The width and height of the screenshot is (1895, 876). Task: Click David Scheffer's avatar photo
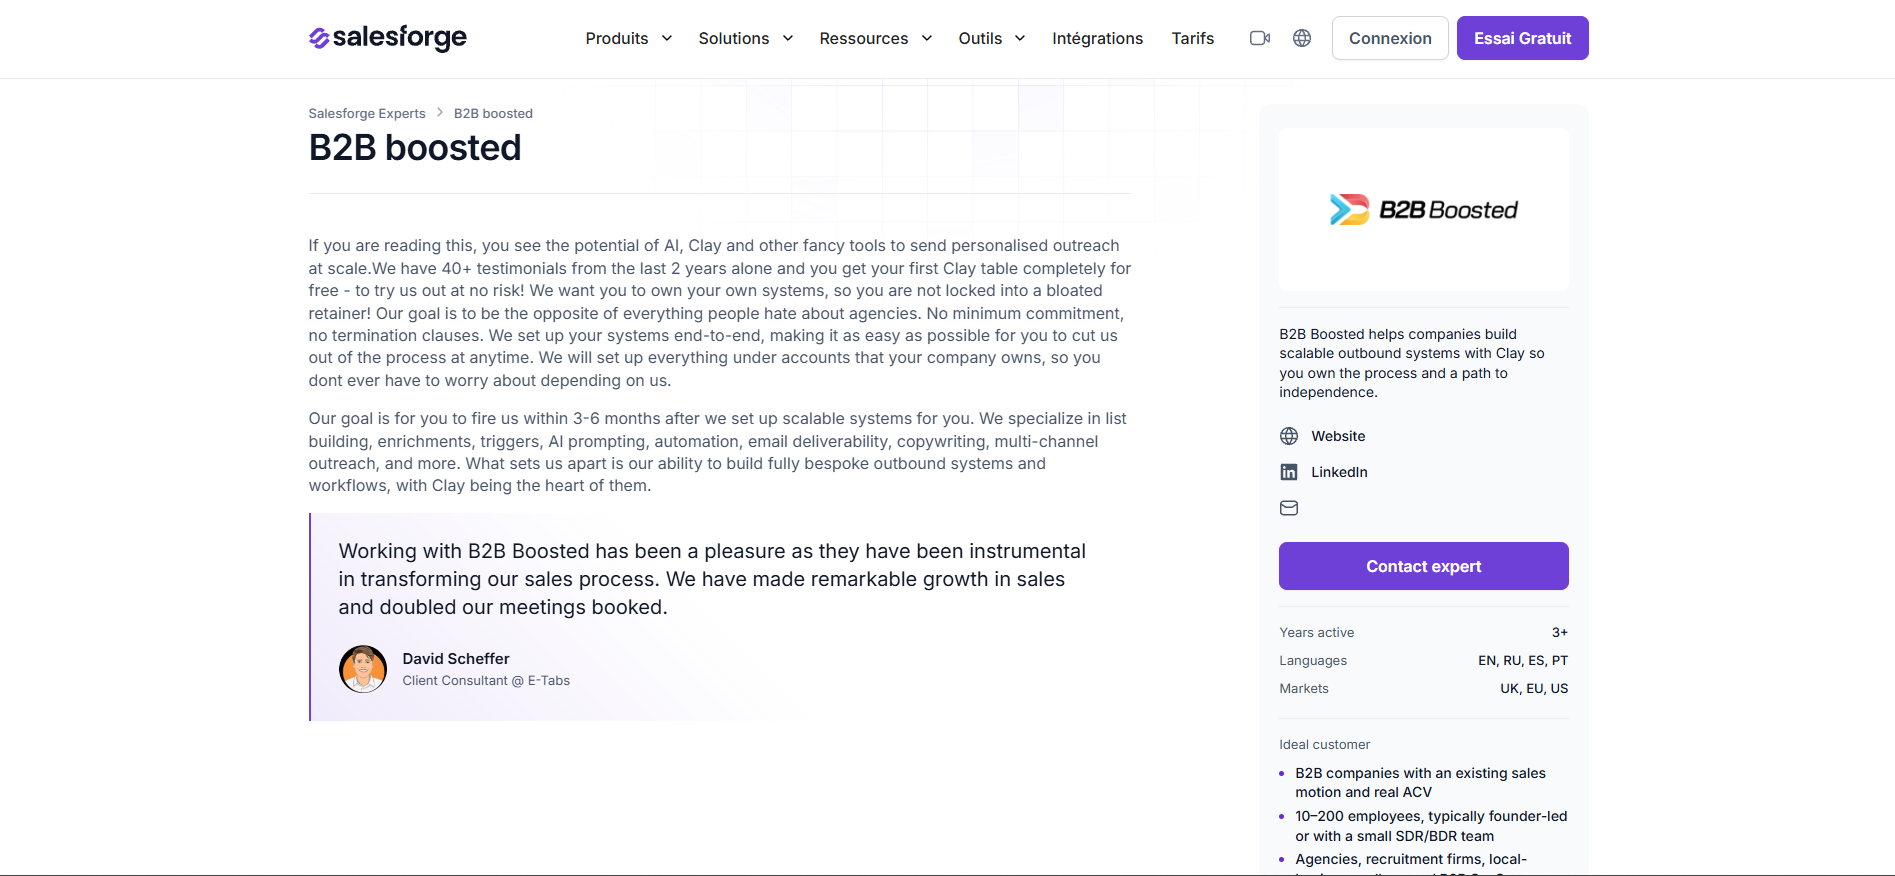click(363, 669)
